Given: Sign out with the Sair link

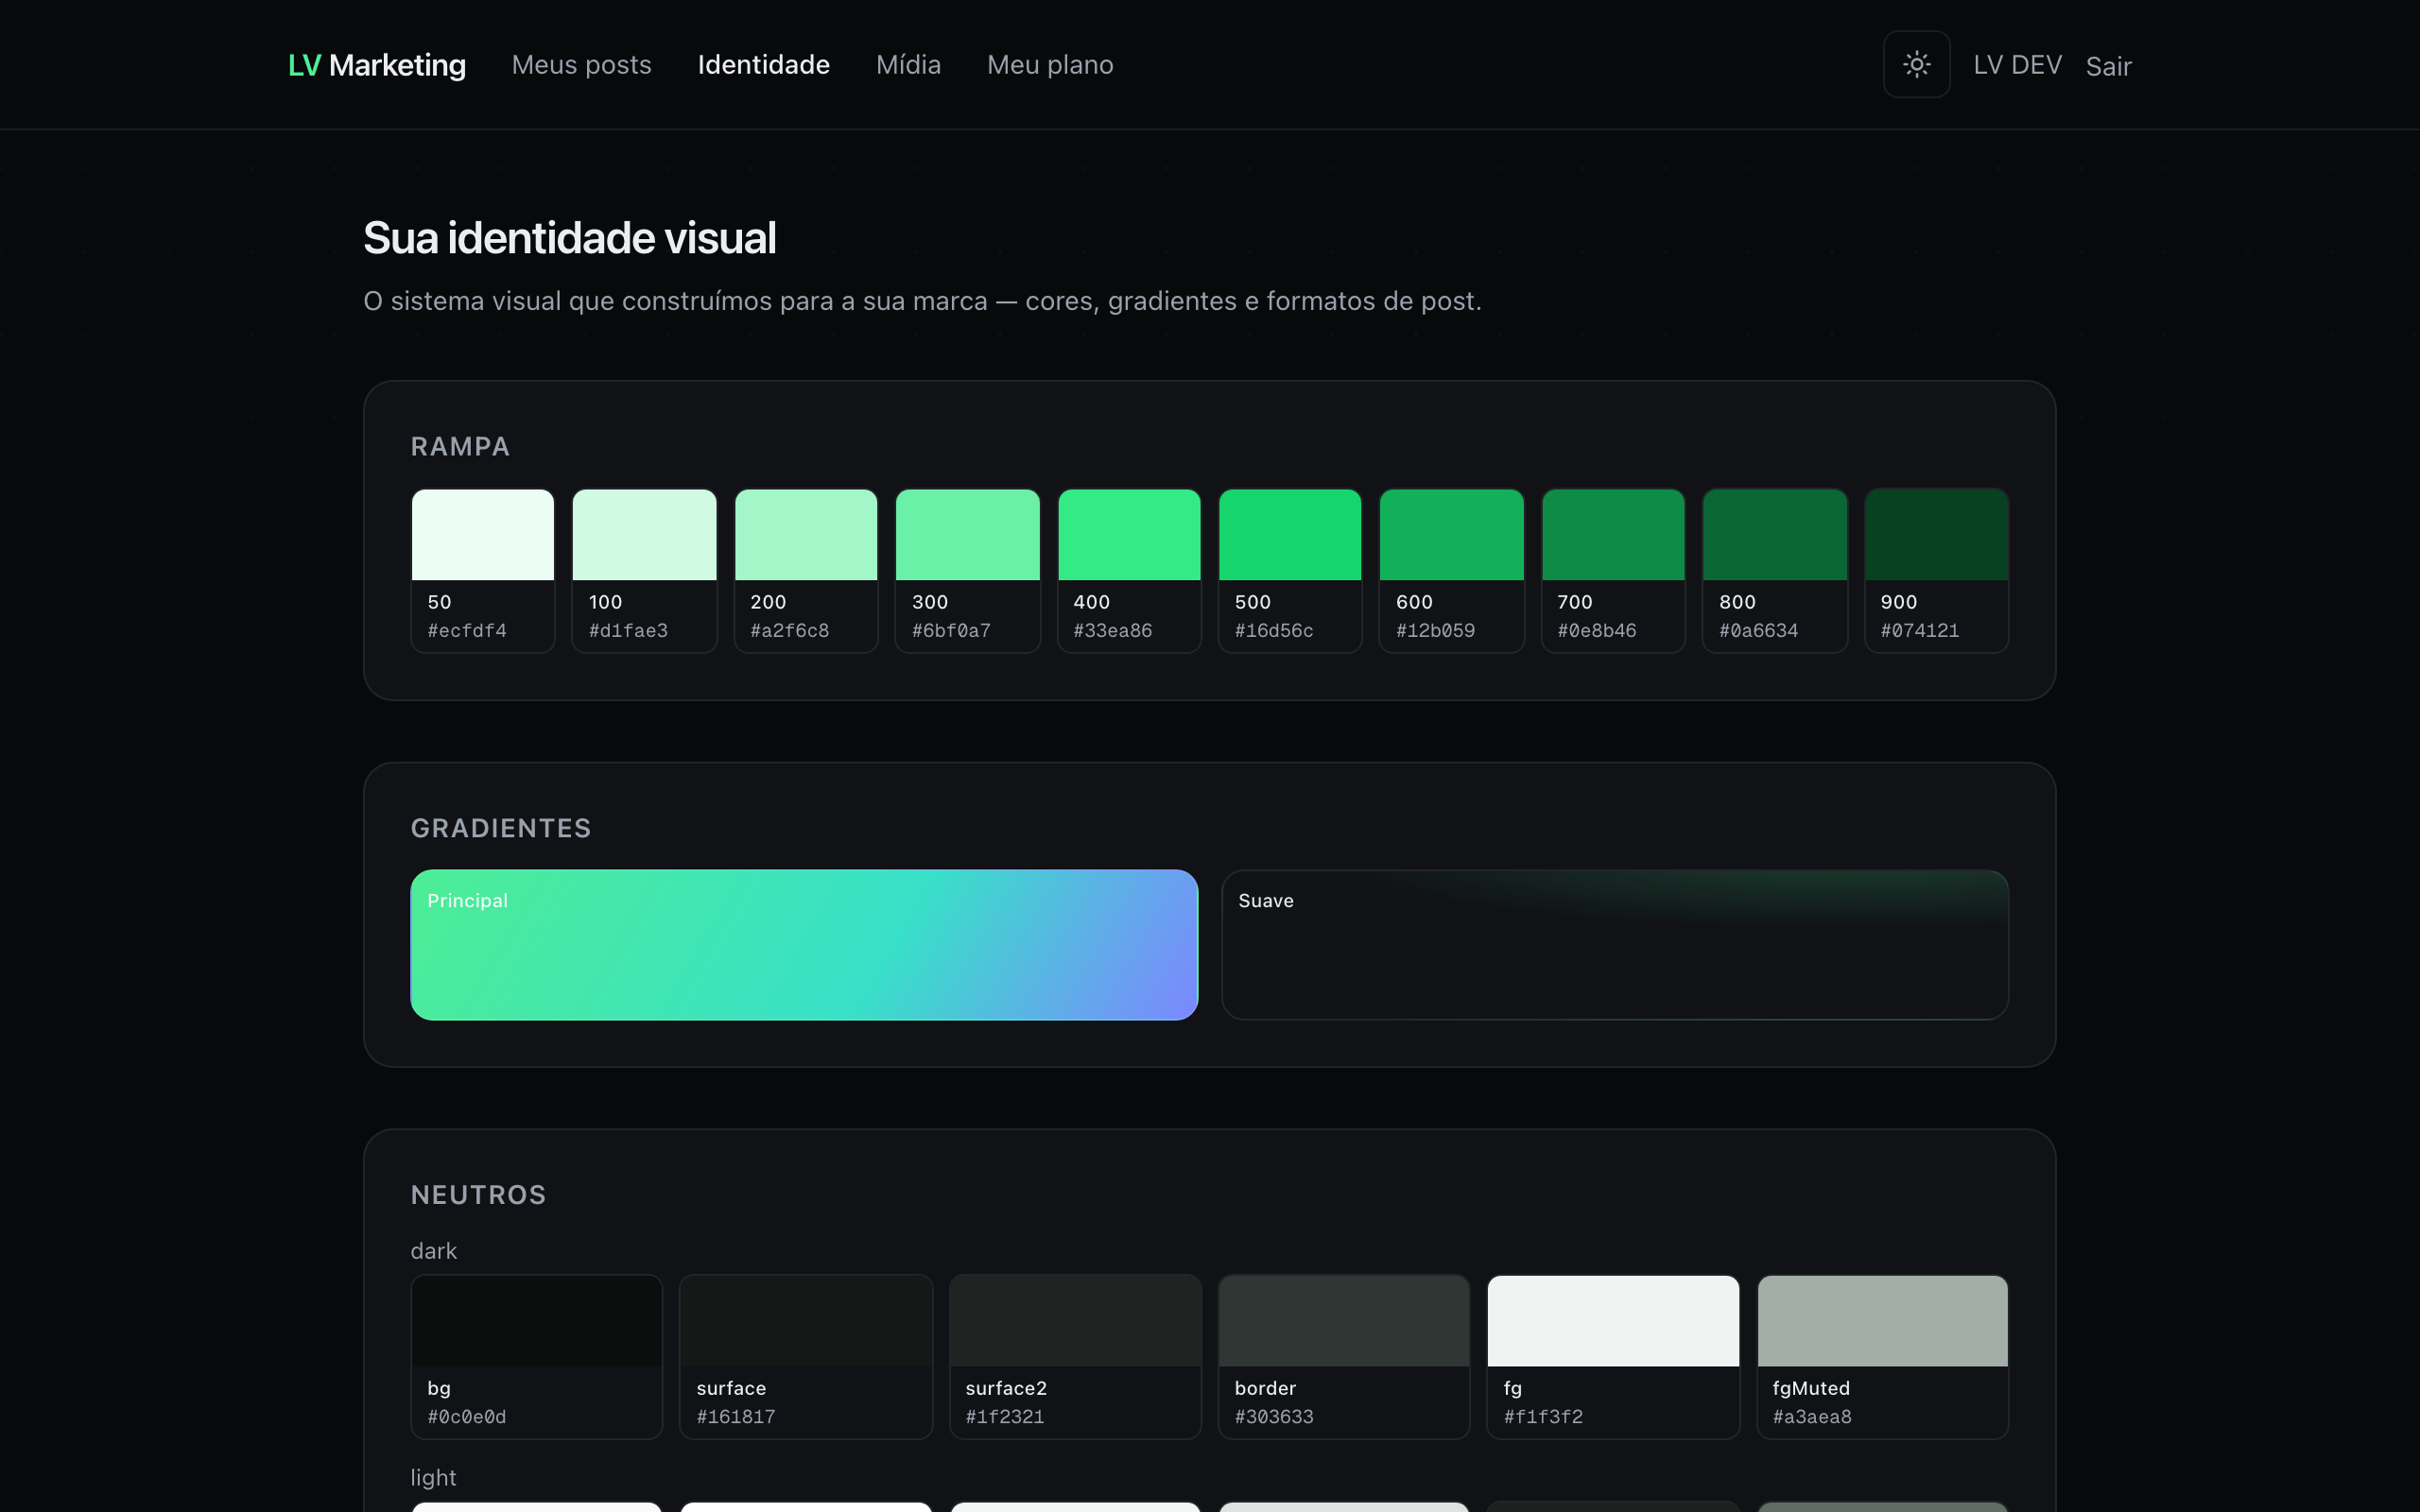Looking at the screenshot, I should pos(2108,66).
